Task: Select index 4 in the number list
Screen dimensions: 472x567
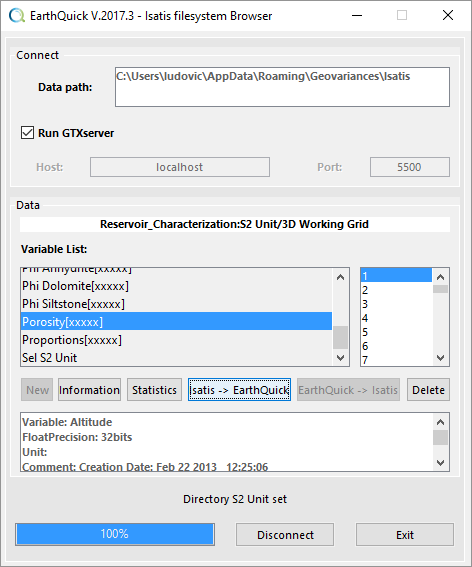Action: point(396,318)
